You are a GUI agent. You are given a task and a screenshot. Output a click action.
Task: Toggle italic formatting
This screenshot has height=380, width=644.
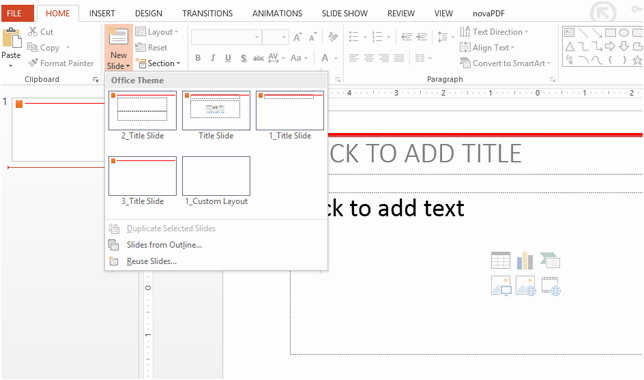213,58
